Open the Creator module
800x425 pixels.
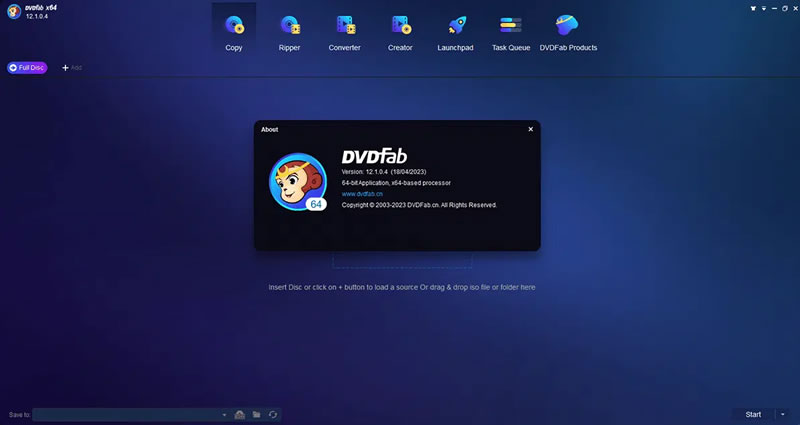tap(400, 33)
